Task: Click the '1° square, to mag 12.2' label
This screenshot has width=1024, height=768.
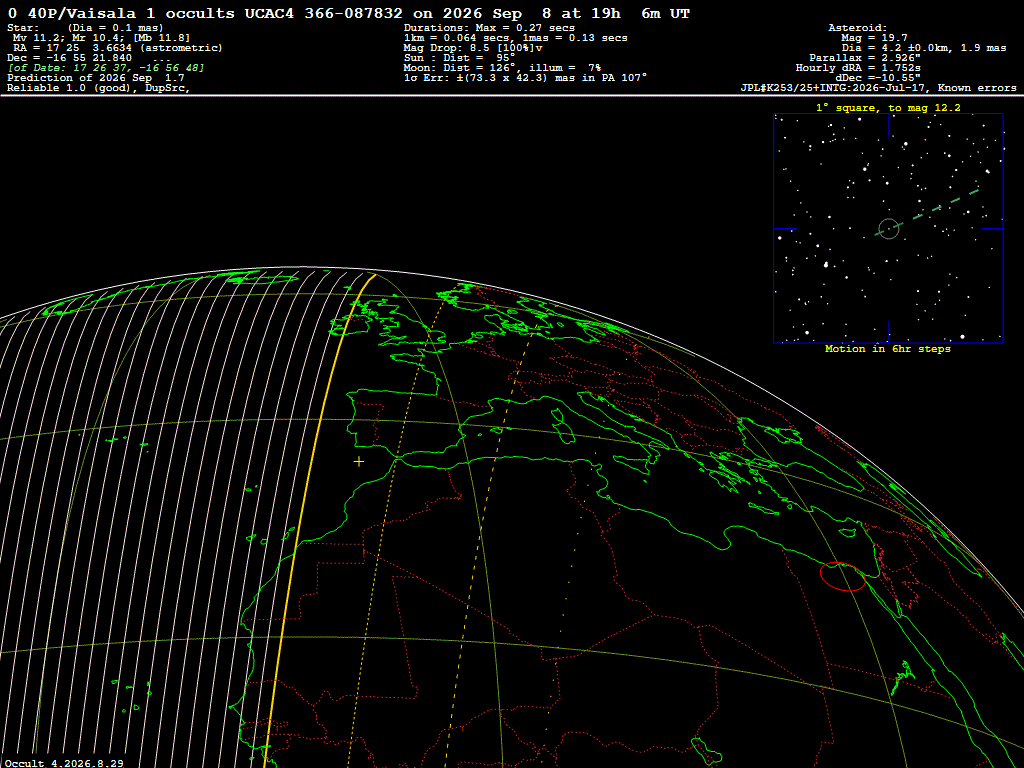Action: click(888, 108)
